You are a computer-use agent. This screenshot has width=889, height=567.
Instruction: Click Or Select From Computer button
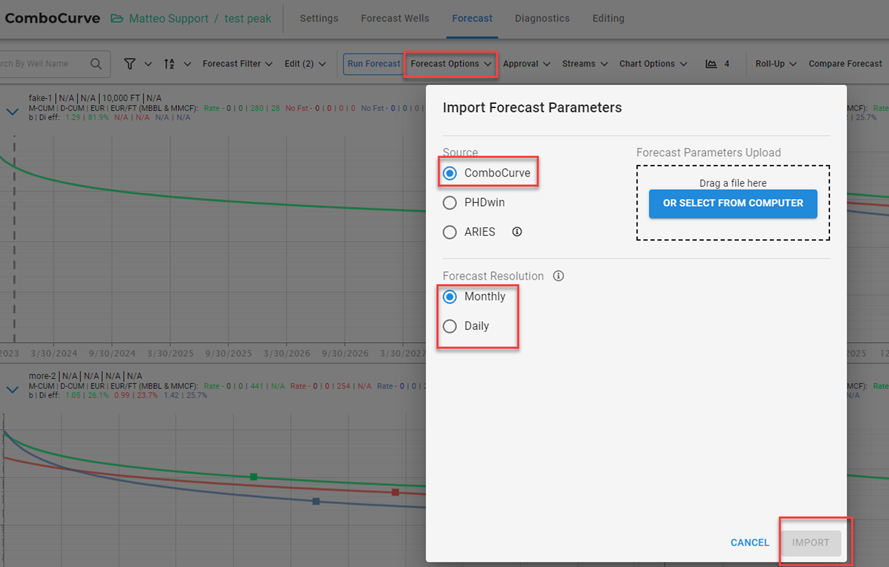point(733,204)
